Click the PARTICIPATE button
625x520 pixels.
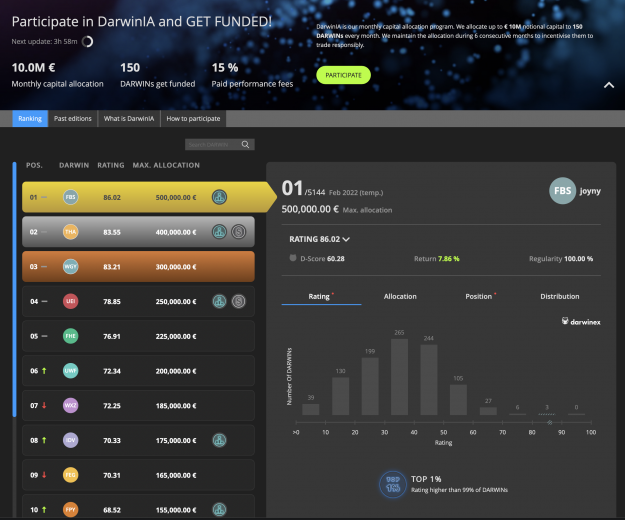pyautogui.click(x=343, y=75)
